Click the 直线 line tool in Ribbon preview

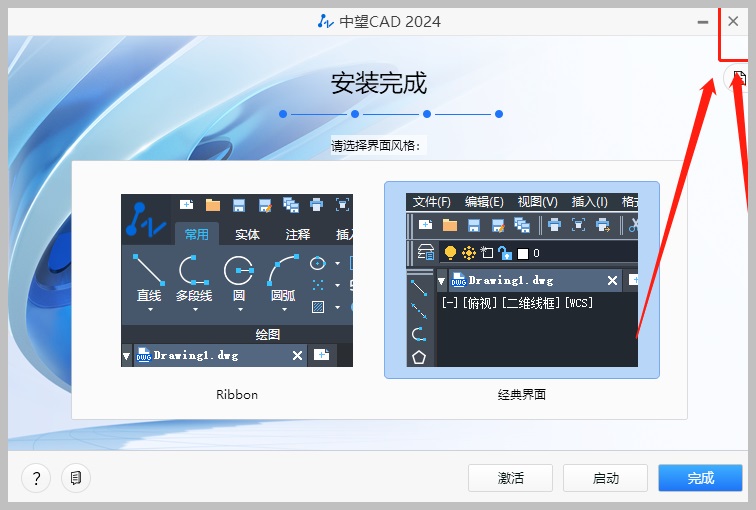click(149, 277)
